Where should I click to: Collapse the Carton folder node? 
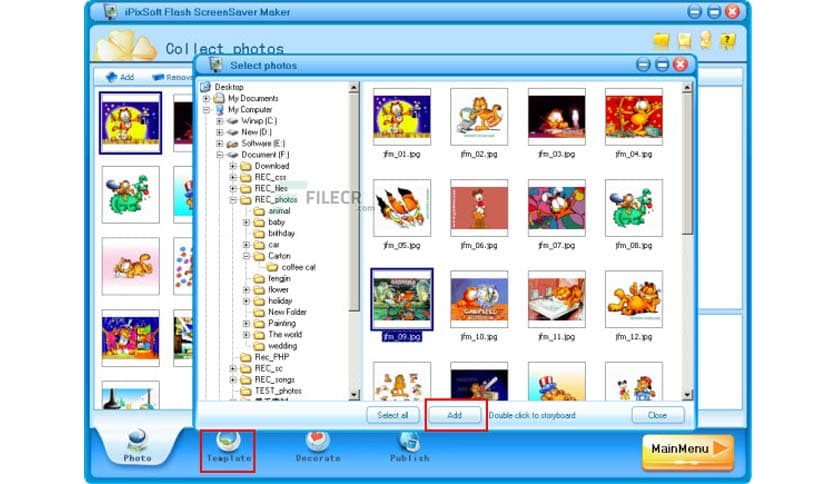coord(246,256)
